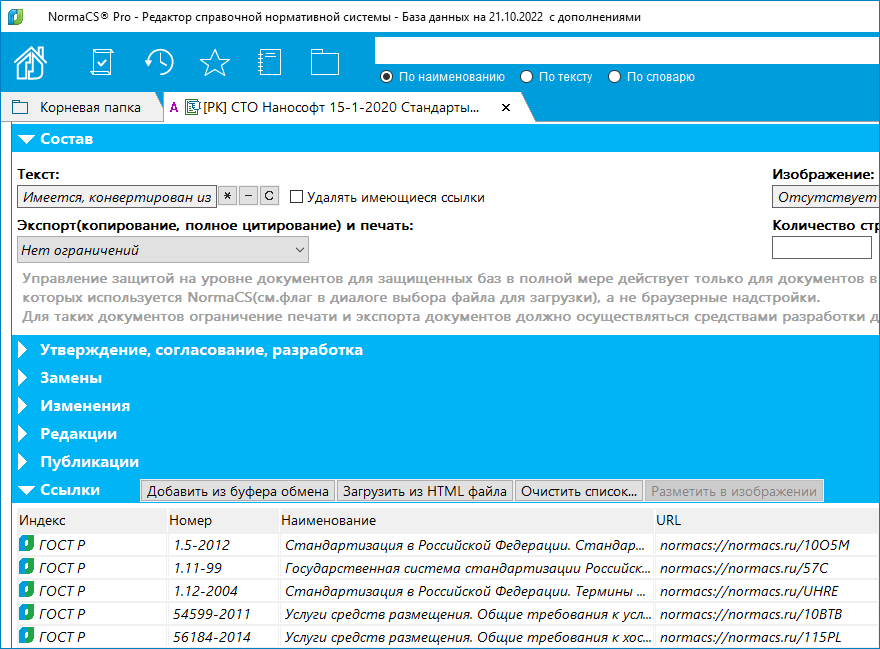Click the folder icon in top toolbar
880x649 pixels.
pos(325,62)
